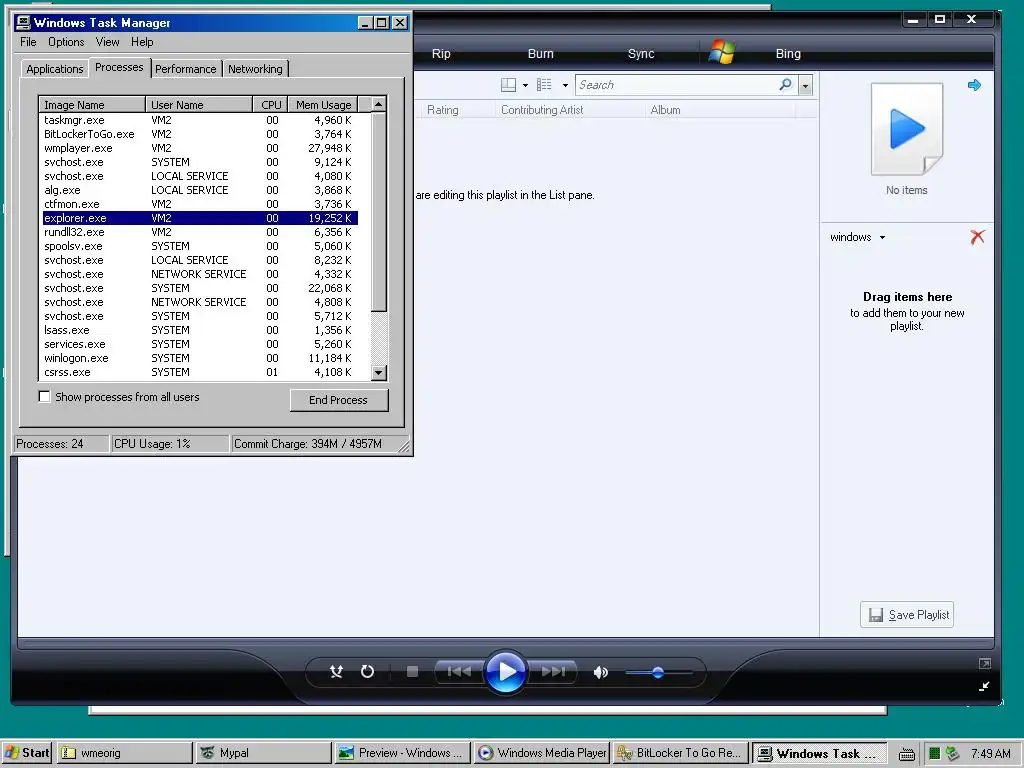Click the Contributing Artist column header
1024x768 pixels.
point(542,110)
